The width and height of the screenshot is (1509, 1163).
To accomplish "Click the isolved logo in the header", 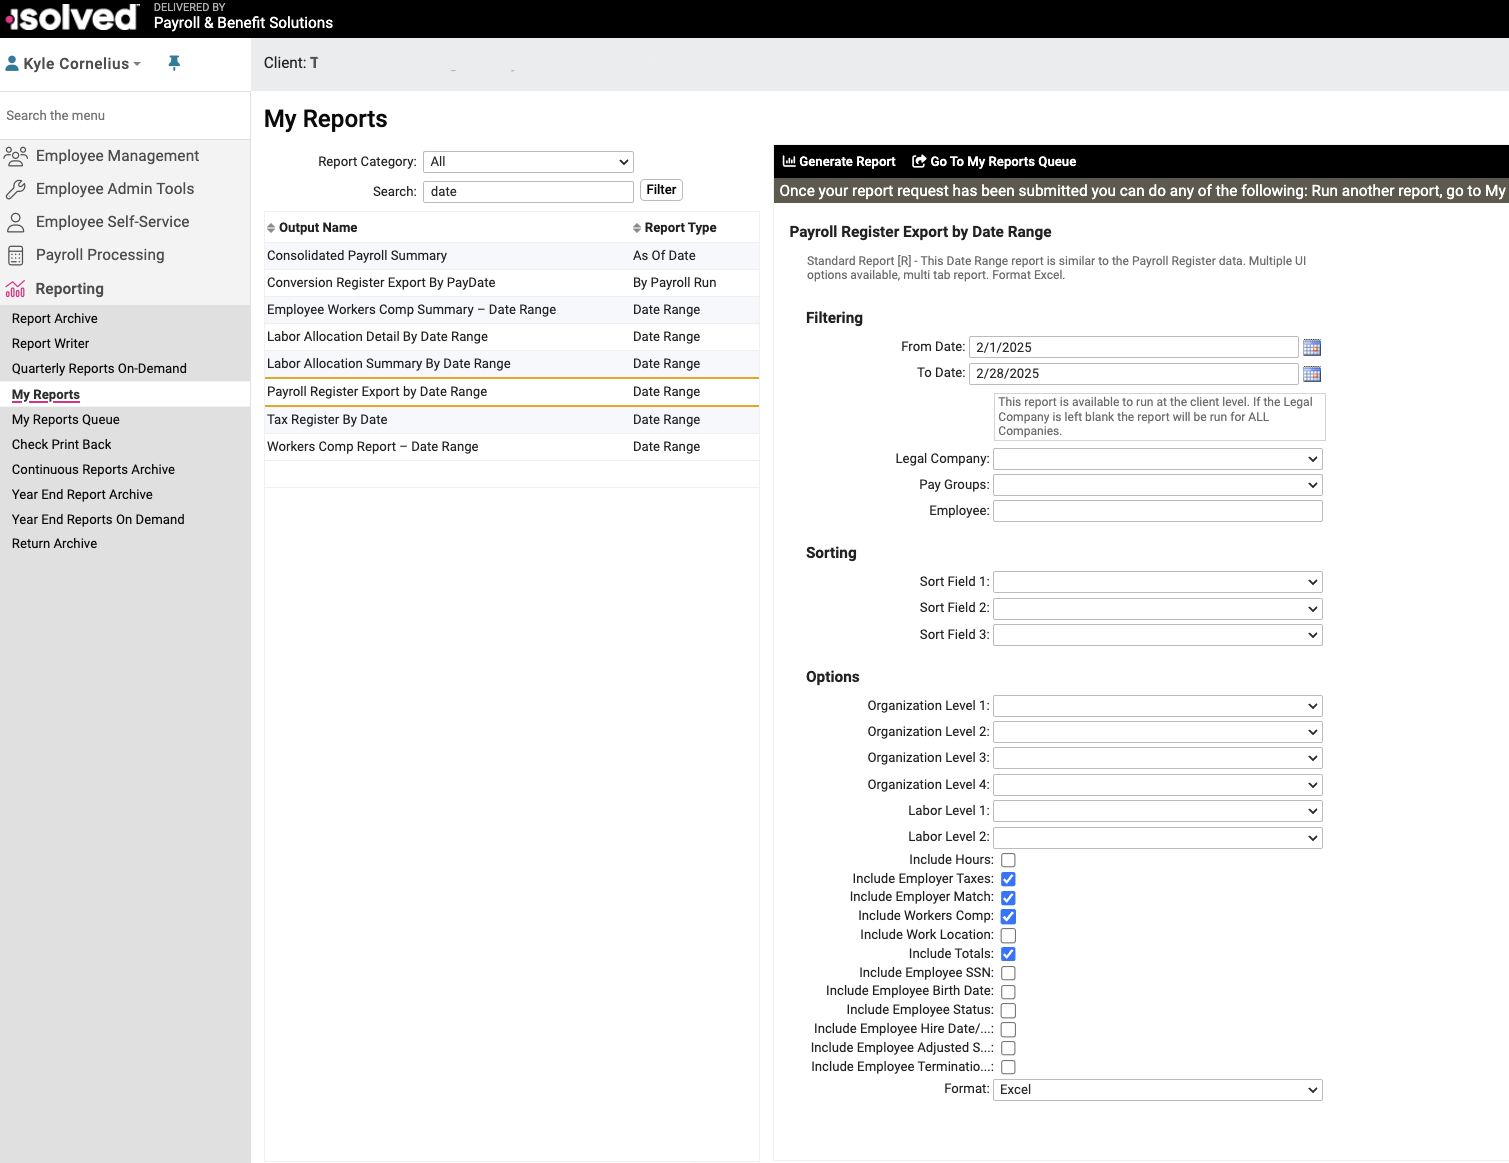I will (70, 16).
